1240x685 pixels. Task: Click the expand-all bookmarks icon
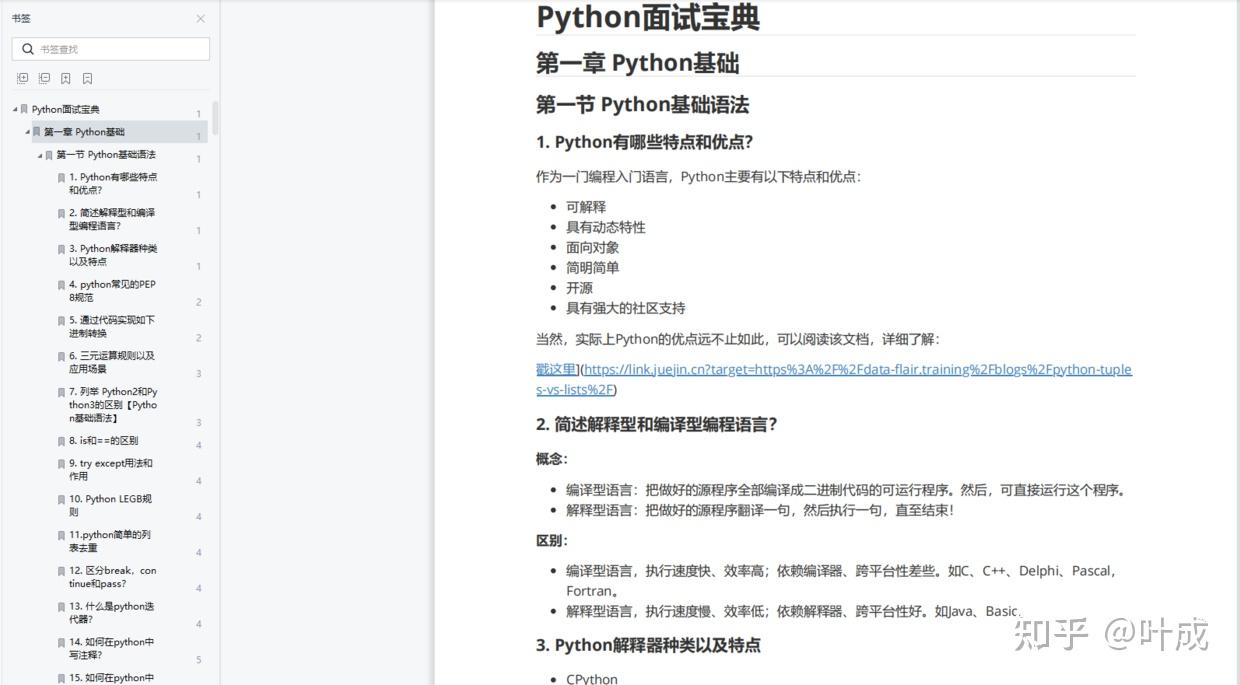click(21, 77)
